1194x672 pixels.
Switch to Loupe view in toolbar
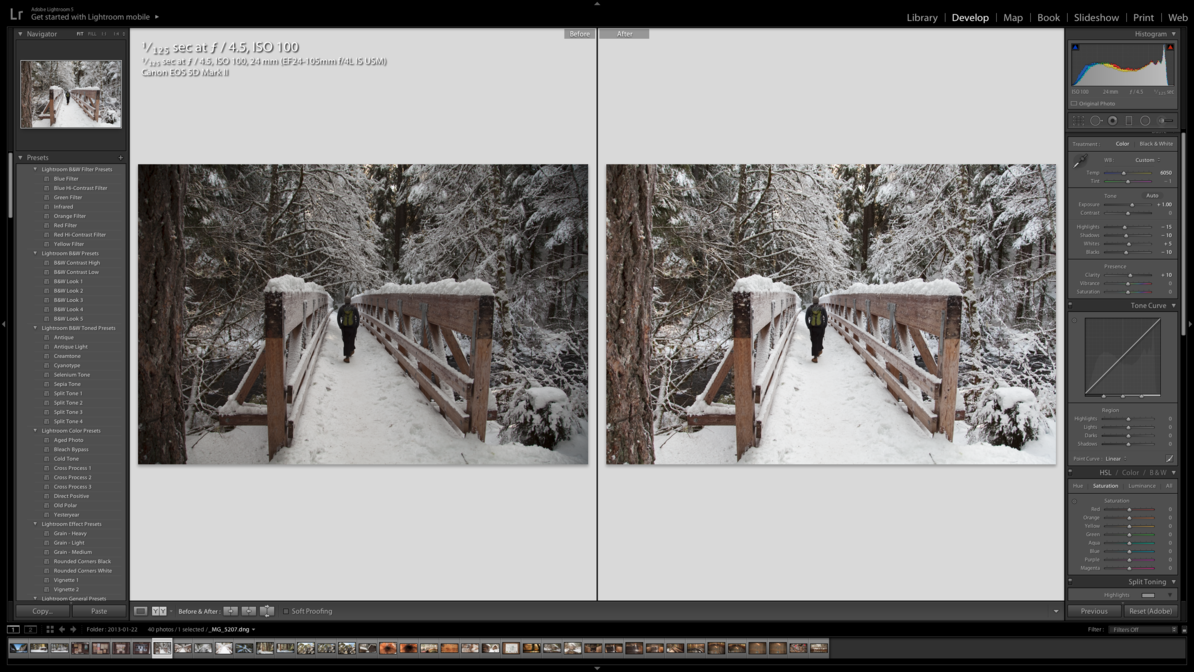[x=141, y=611]
